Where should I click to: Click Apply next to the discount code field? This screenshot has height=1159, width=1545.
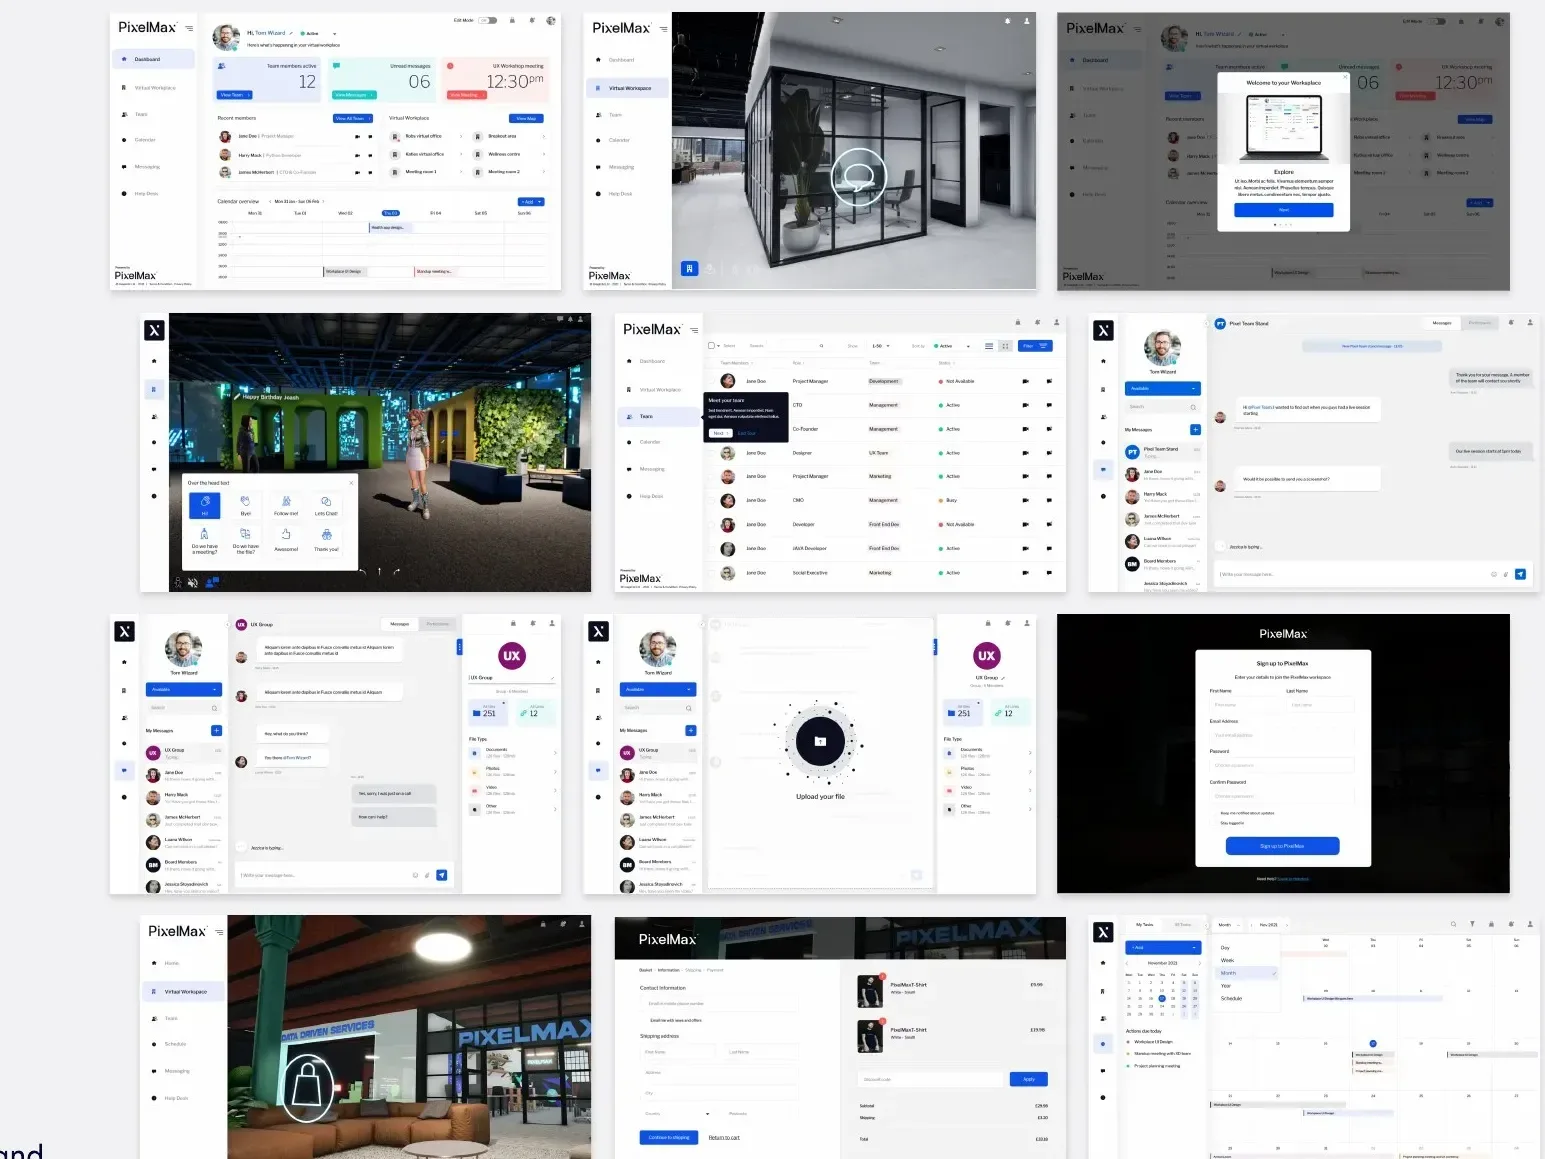[1029, 1079]
